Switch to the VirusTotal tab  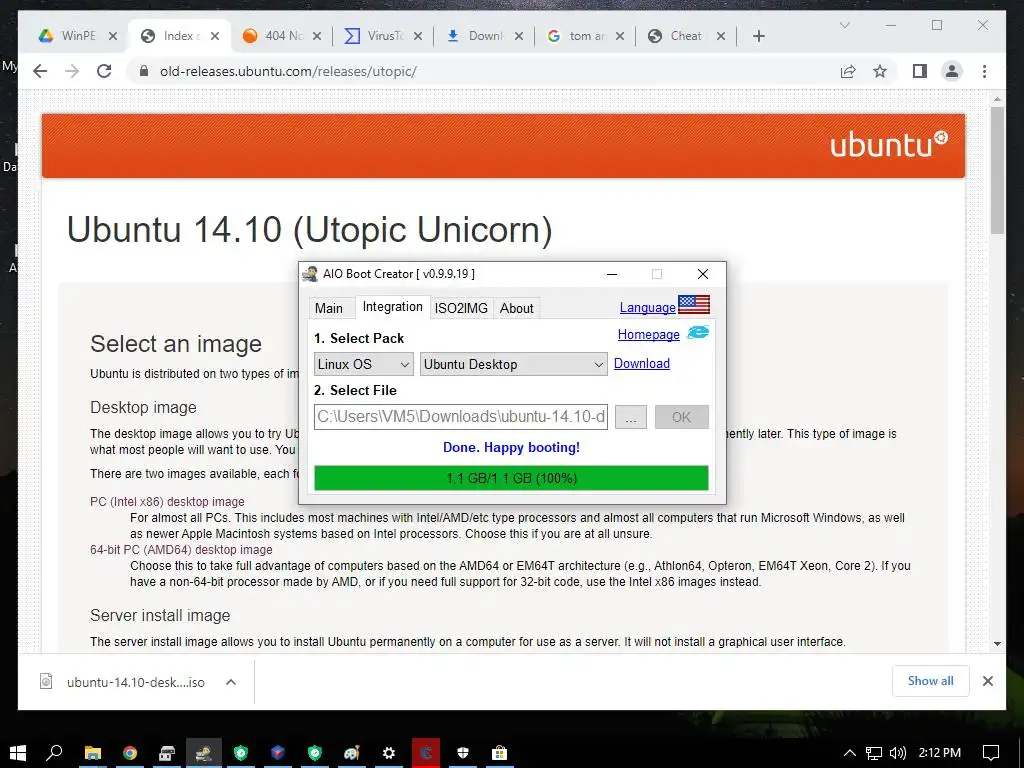(383, 36)
